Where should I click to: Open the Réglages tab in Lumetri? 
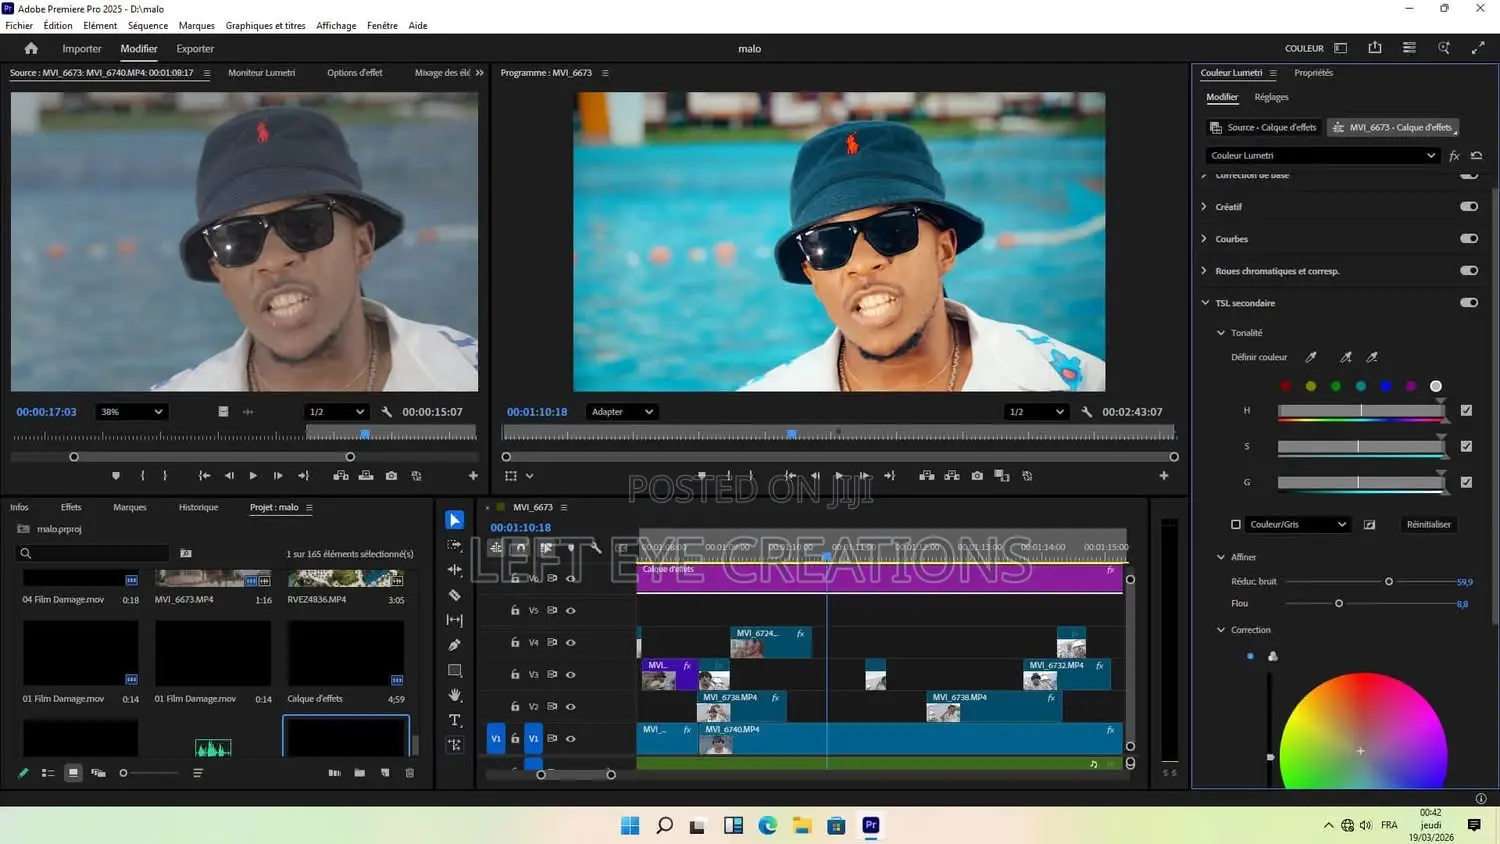click(1271, 97)
